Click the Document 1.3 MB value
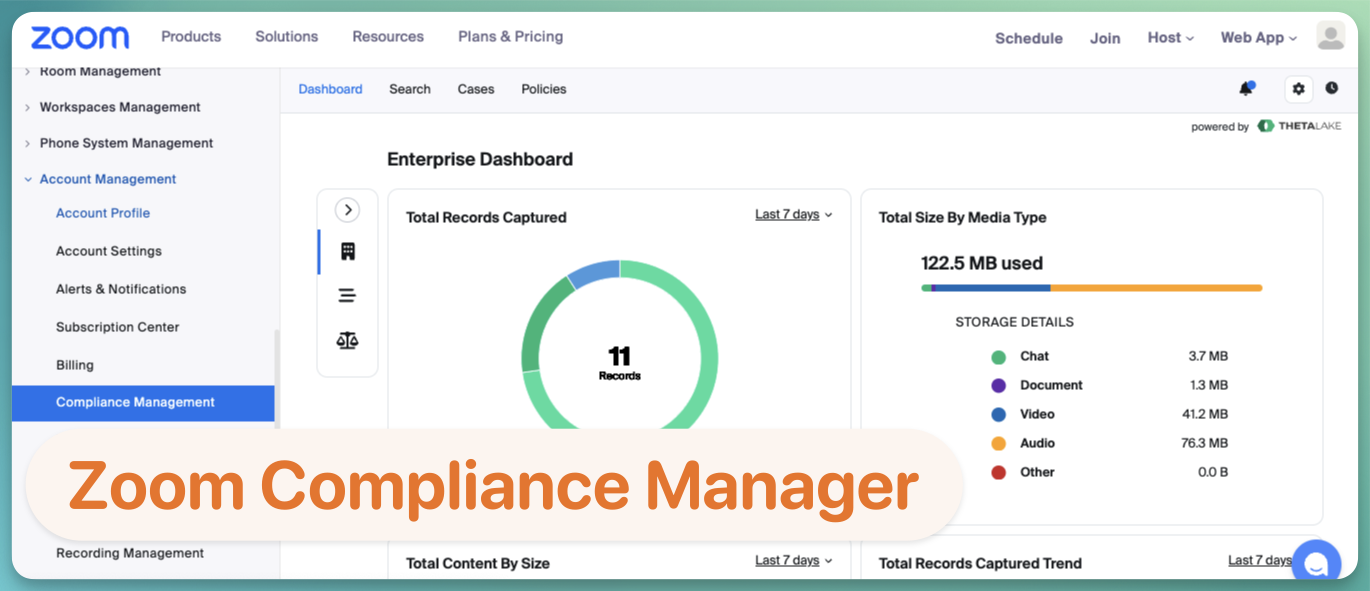 click(x=1209, y=385)
